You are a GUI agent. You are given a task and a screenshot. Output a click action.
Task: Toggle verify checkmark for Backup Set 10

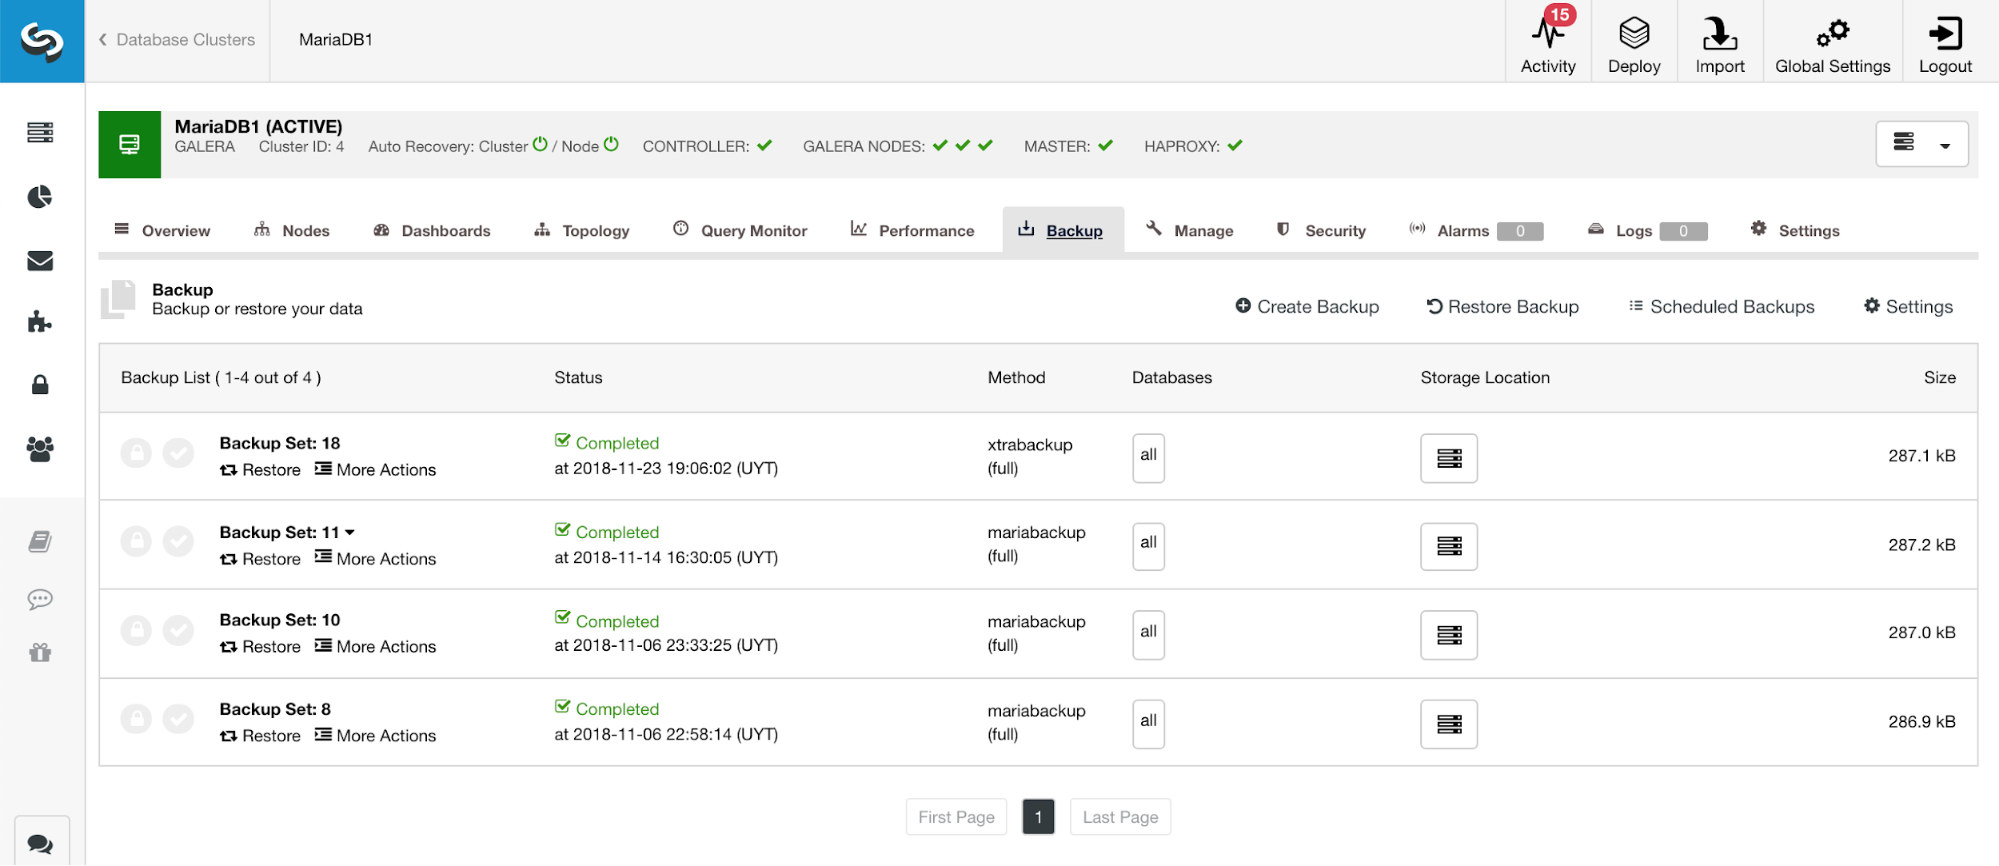(178, 630)
